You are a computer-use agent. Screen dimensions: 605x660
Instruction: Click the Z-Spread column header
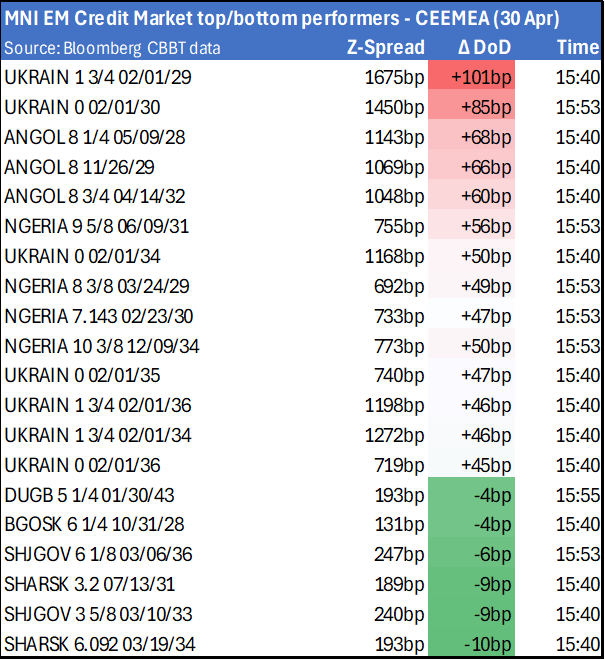(x=385, y=48)
